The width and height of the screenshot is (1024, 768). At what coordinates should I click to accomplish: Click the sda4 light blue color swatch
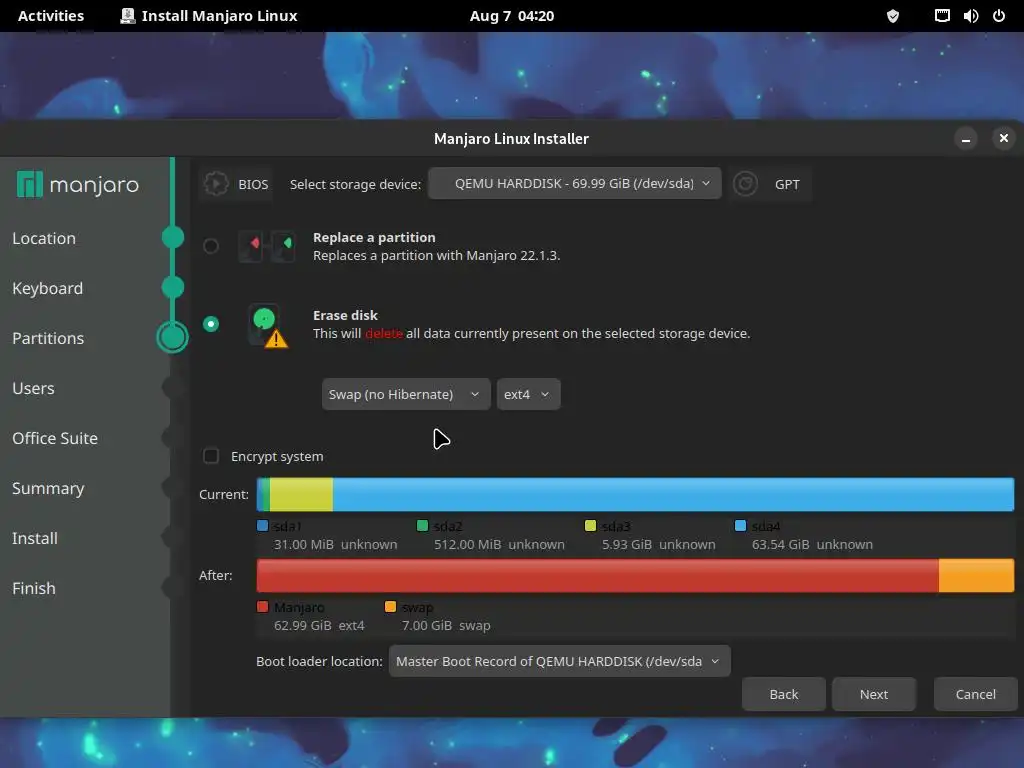tap(741, 526)
